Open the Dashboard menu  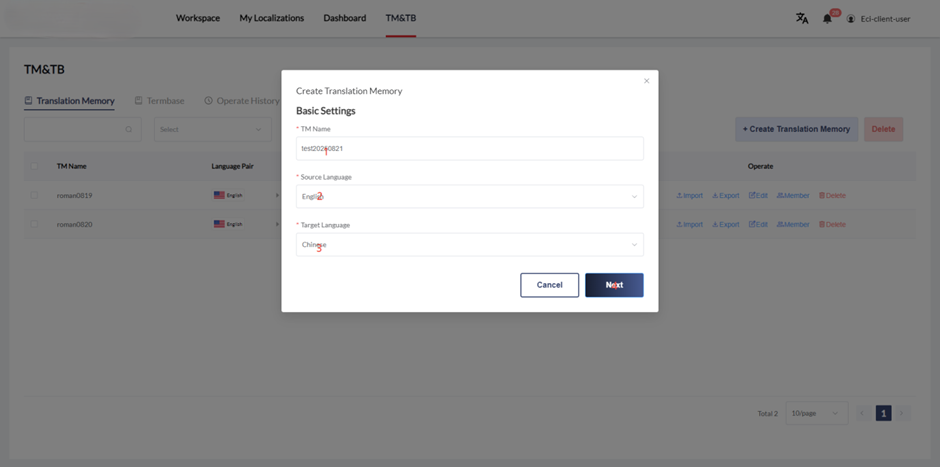(345, 18)
